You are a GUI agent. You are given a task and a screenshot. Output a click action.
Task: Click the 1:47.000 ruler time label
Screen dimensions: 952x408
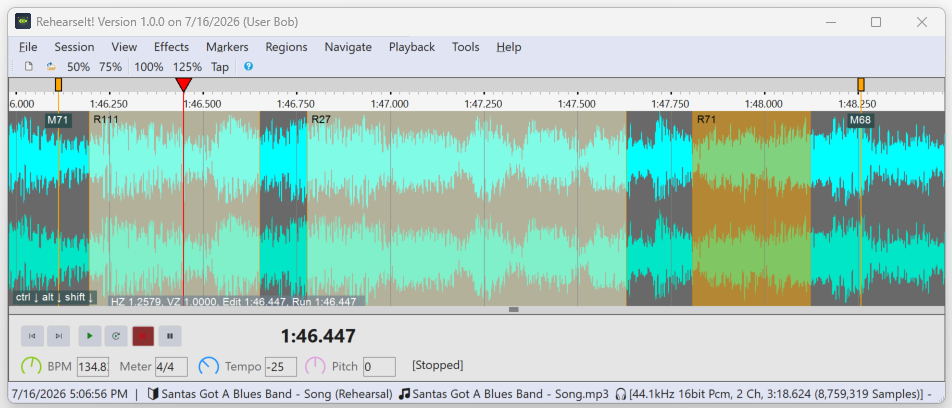click(x=390, y=104)
